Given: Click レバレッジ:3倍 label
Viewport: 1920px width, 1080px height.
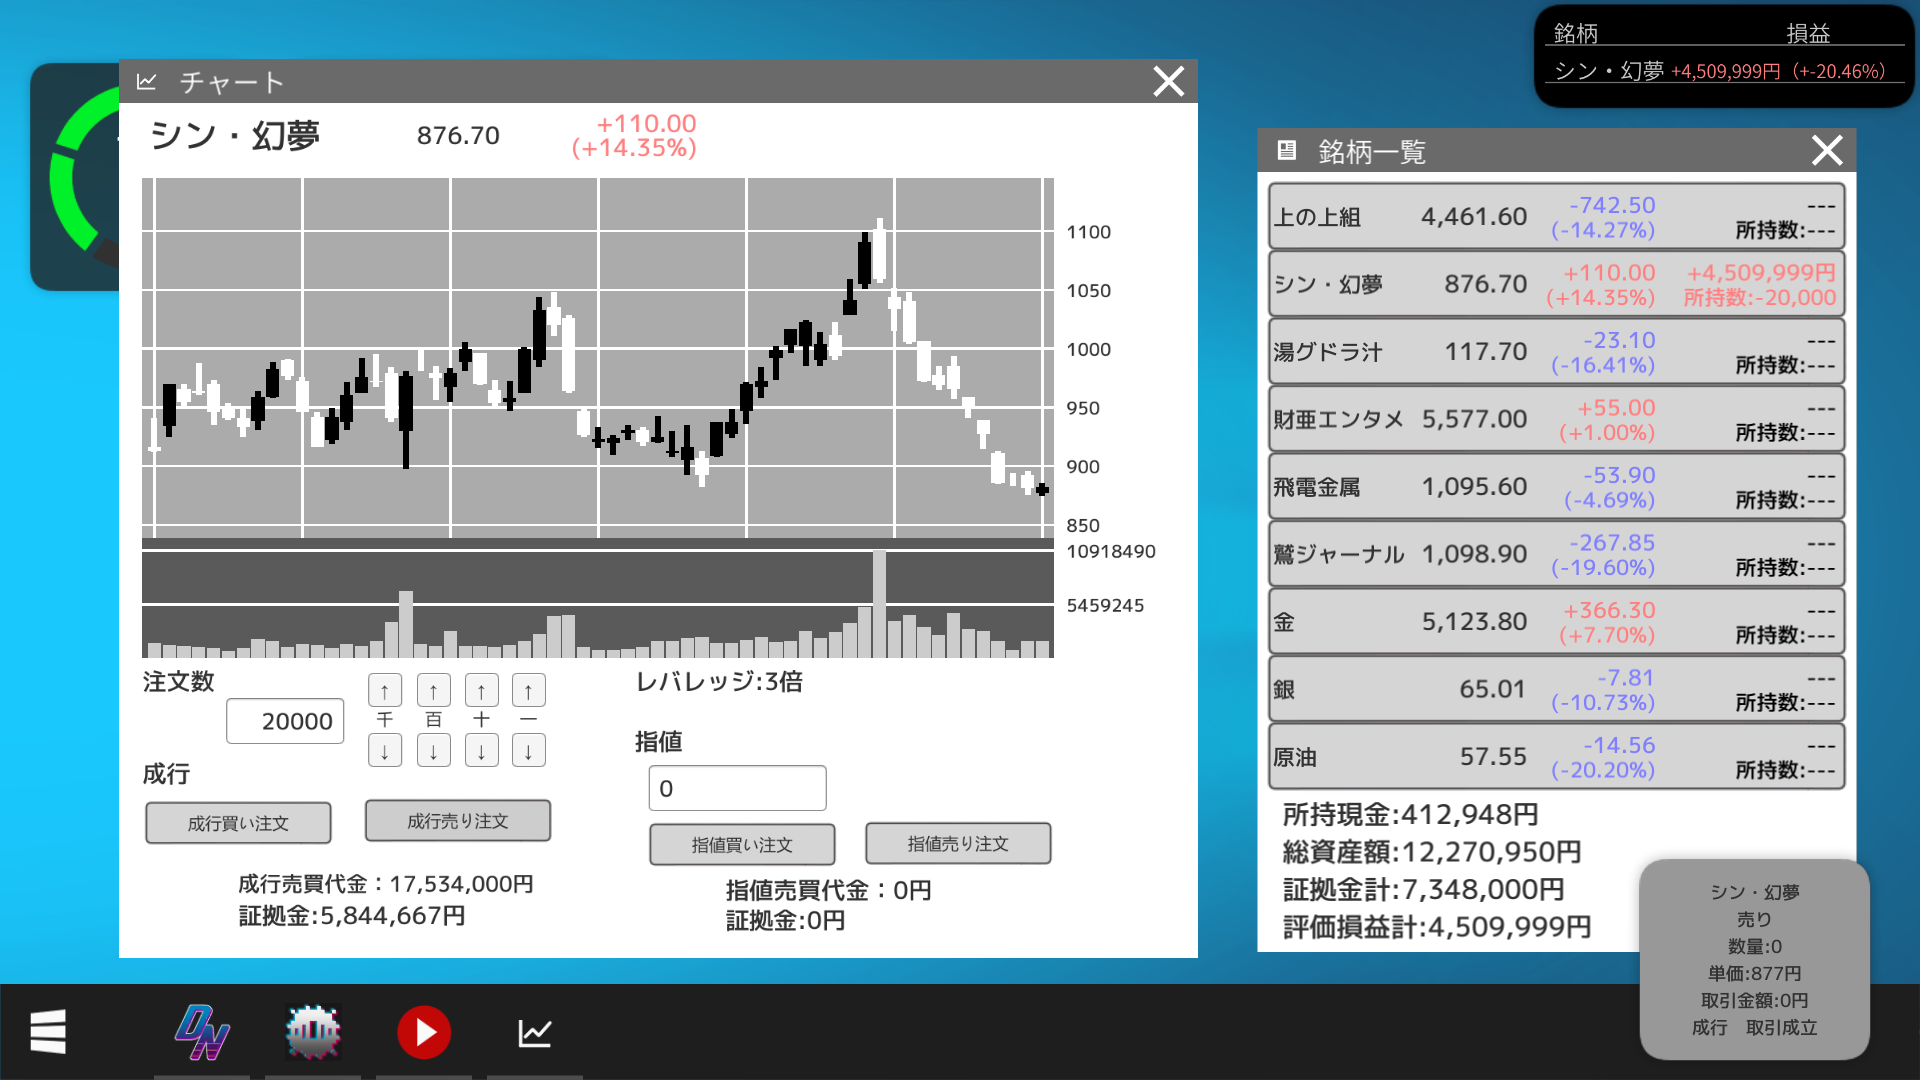Looking at the screenshot, I should coord(719,682).
